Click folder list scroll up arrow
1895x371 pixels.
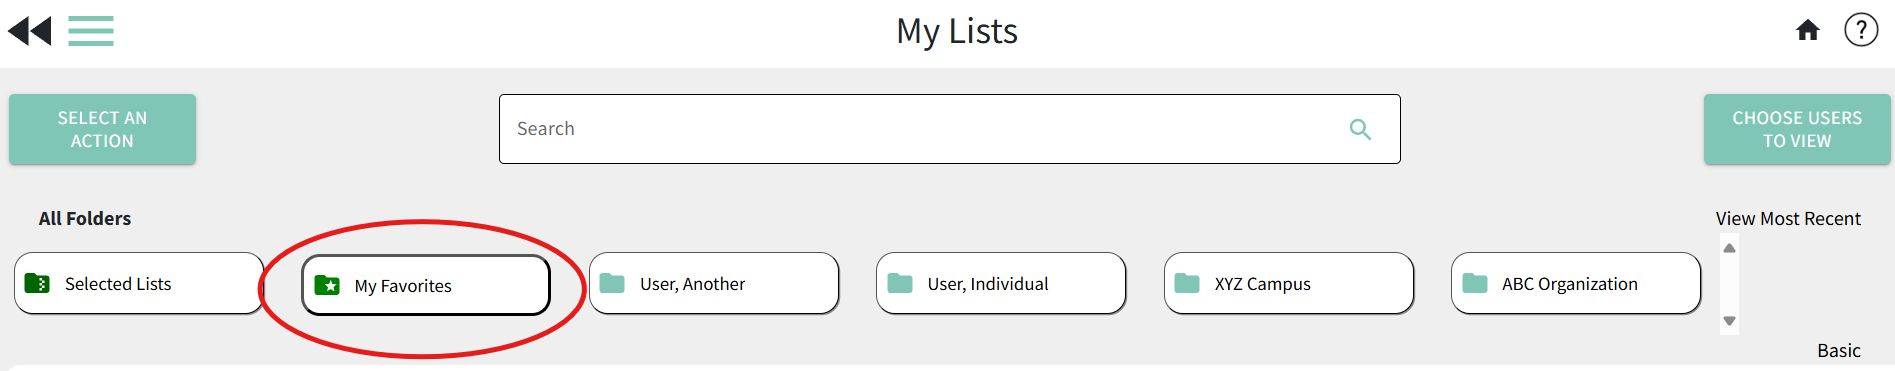coord(1729,247)
